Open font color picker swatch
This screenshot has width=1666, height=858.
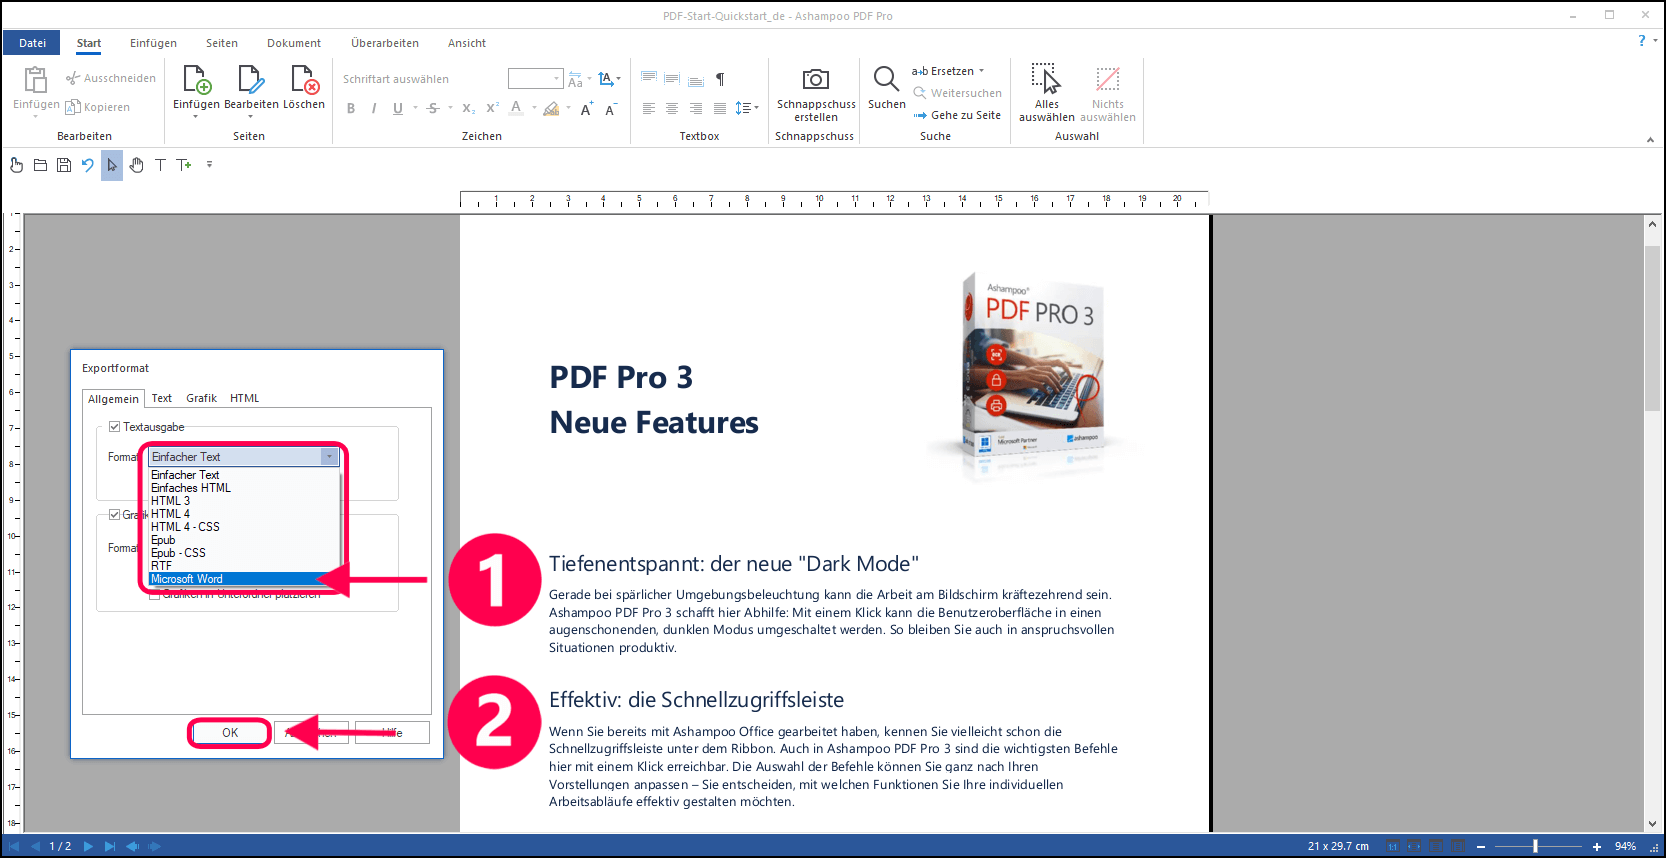(516, 108)
